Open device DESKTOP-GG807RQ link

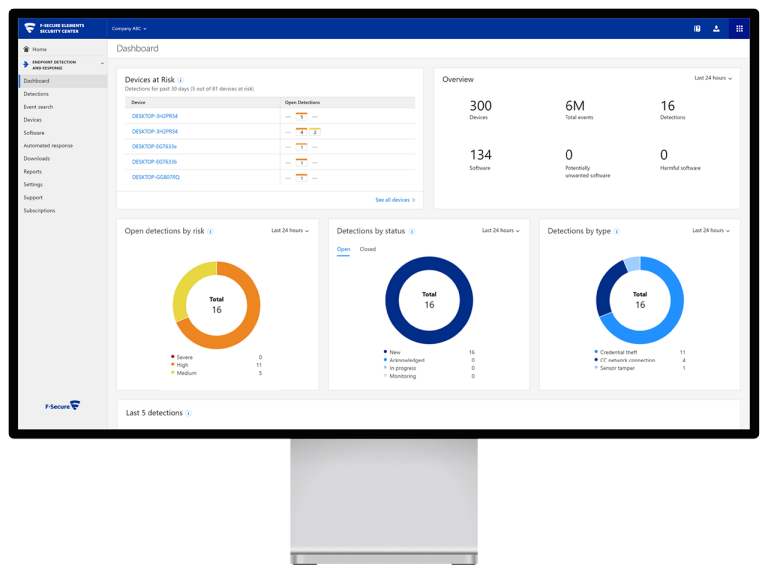pyautogui.click(x=156, y=177)
